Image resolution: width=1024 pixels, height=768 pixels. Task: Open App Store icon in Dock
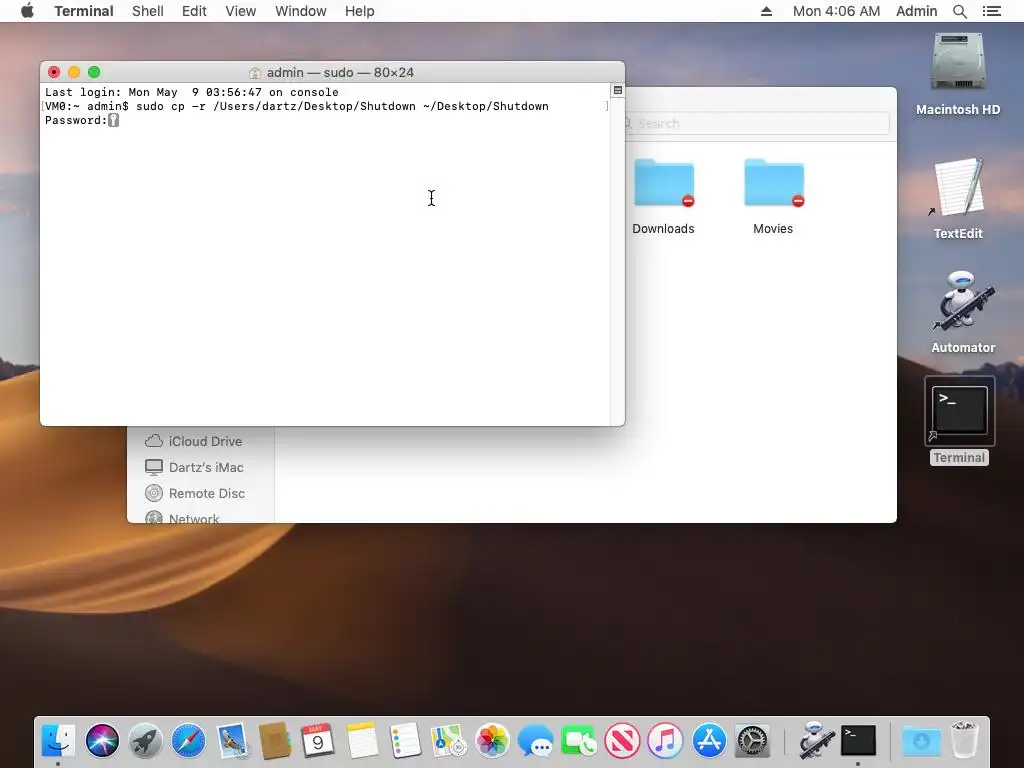pyautogui.click(x=709, y=741)
